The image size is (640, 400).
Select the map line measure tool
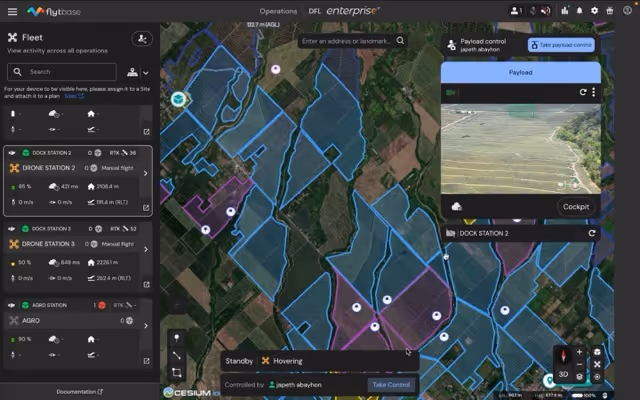[x=177, y=355]
